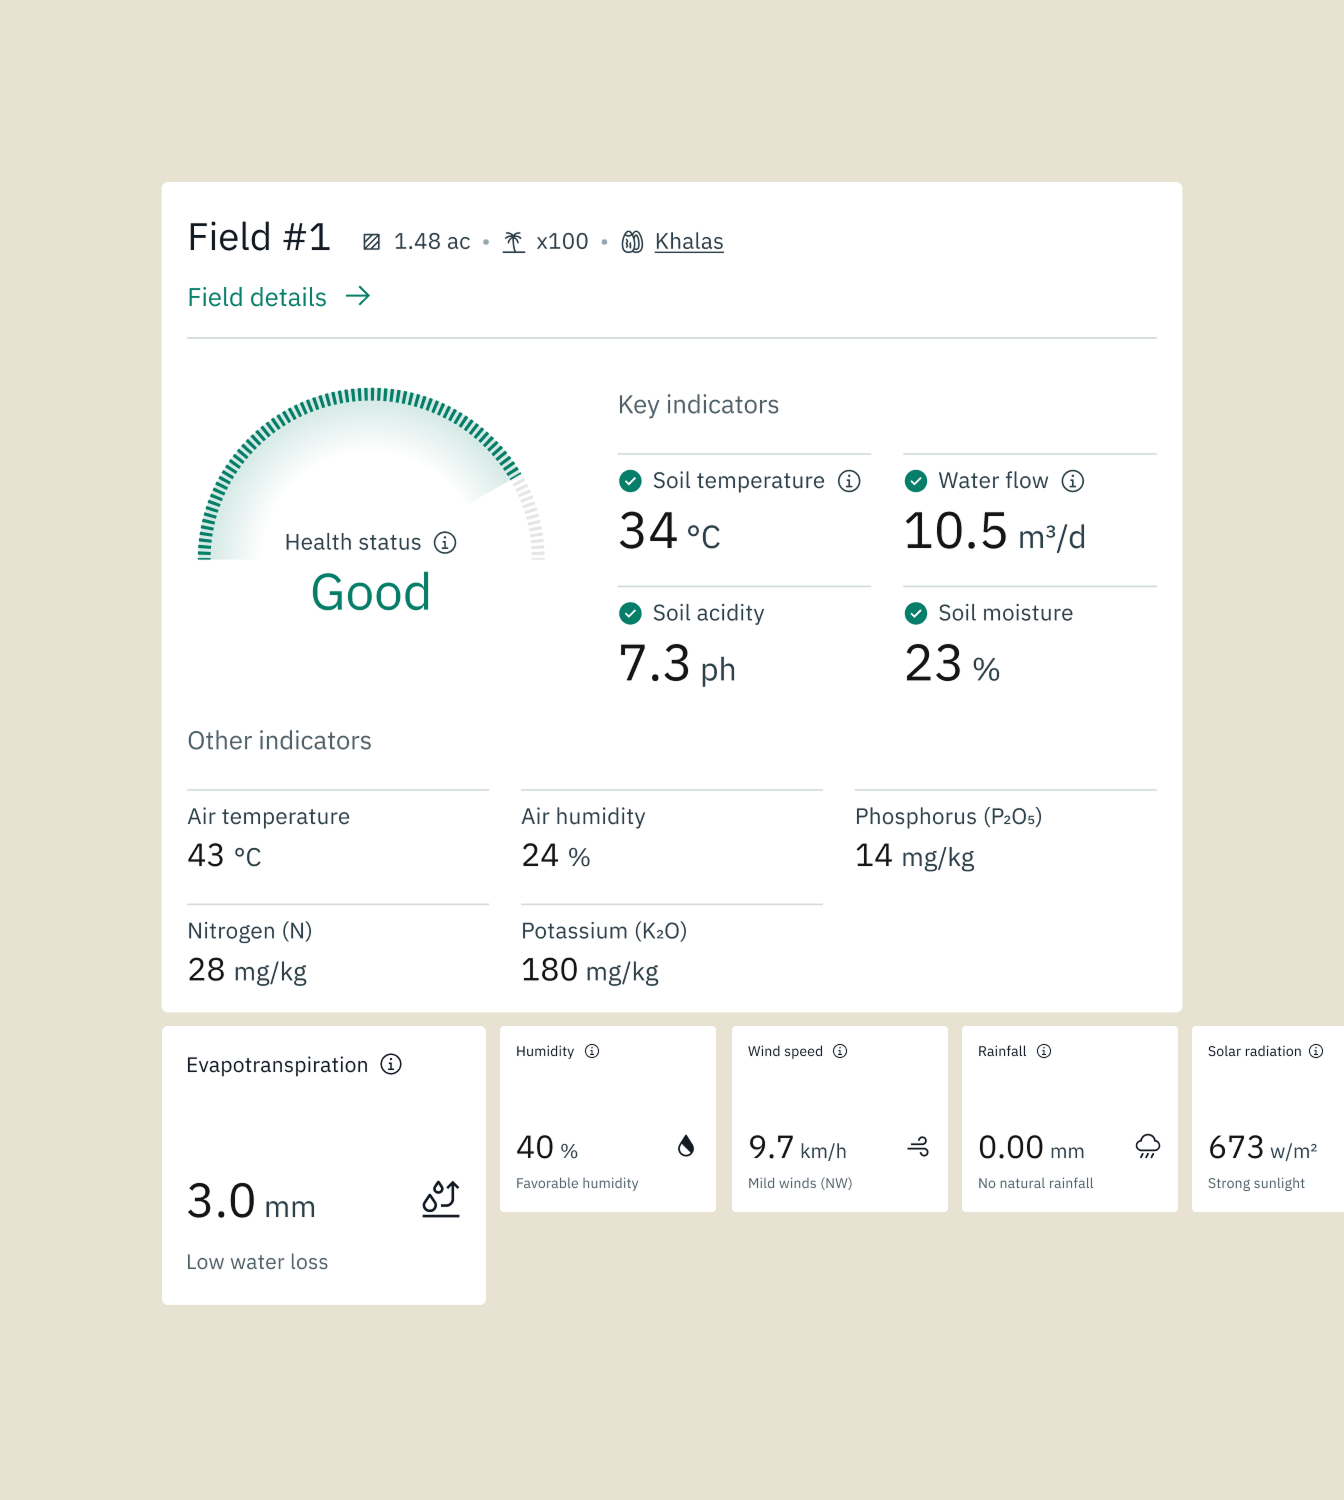Open the Soil temperature info tooltip
This screenshot has height=1500, width=1344.
tap(849, 481)
